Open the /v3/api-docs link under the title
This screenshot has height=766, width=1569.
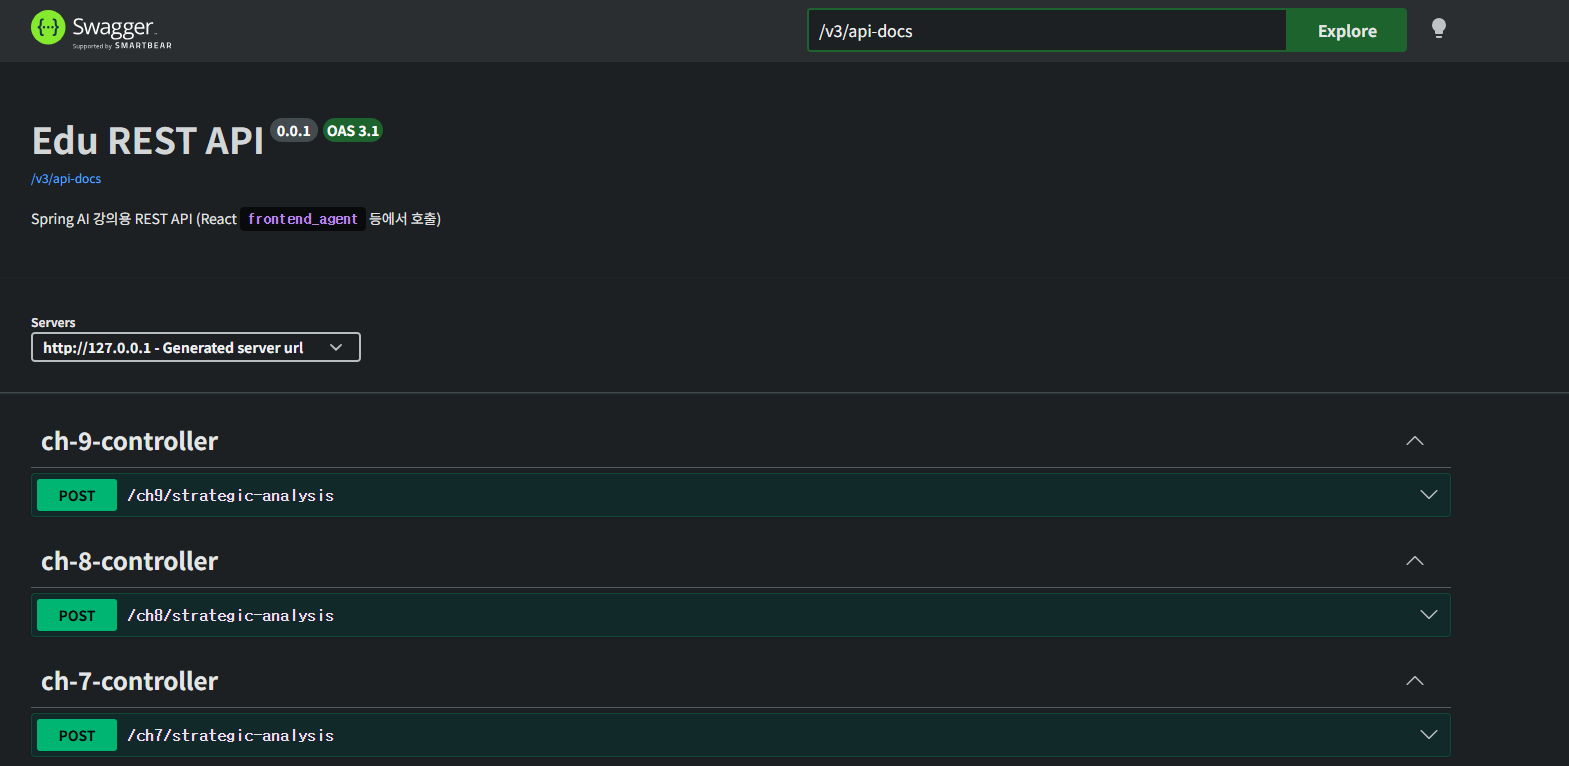coord(66,179)
